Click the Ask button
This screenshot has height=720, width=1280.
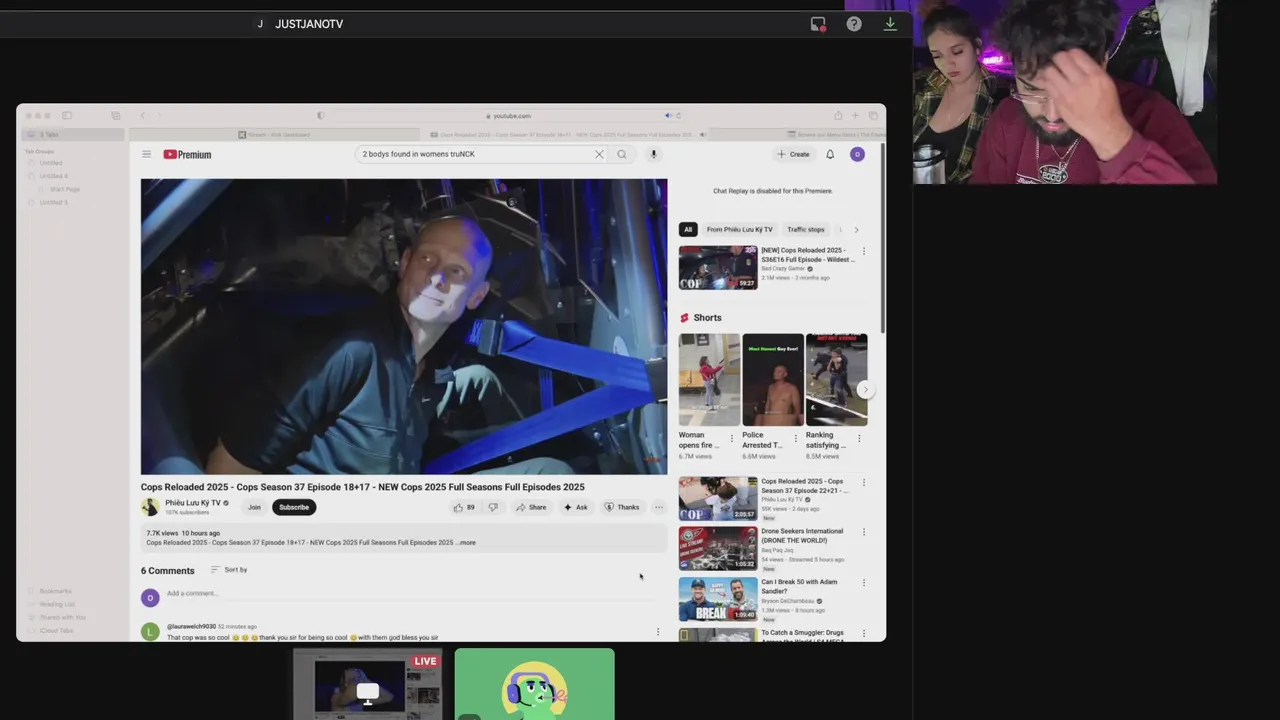[576, 507]
